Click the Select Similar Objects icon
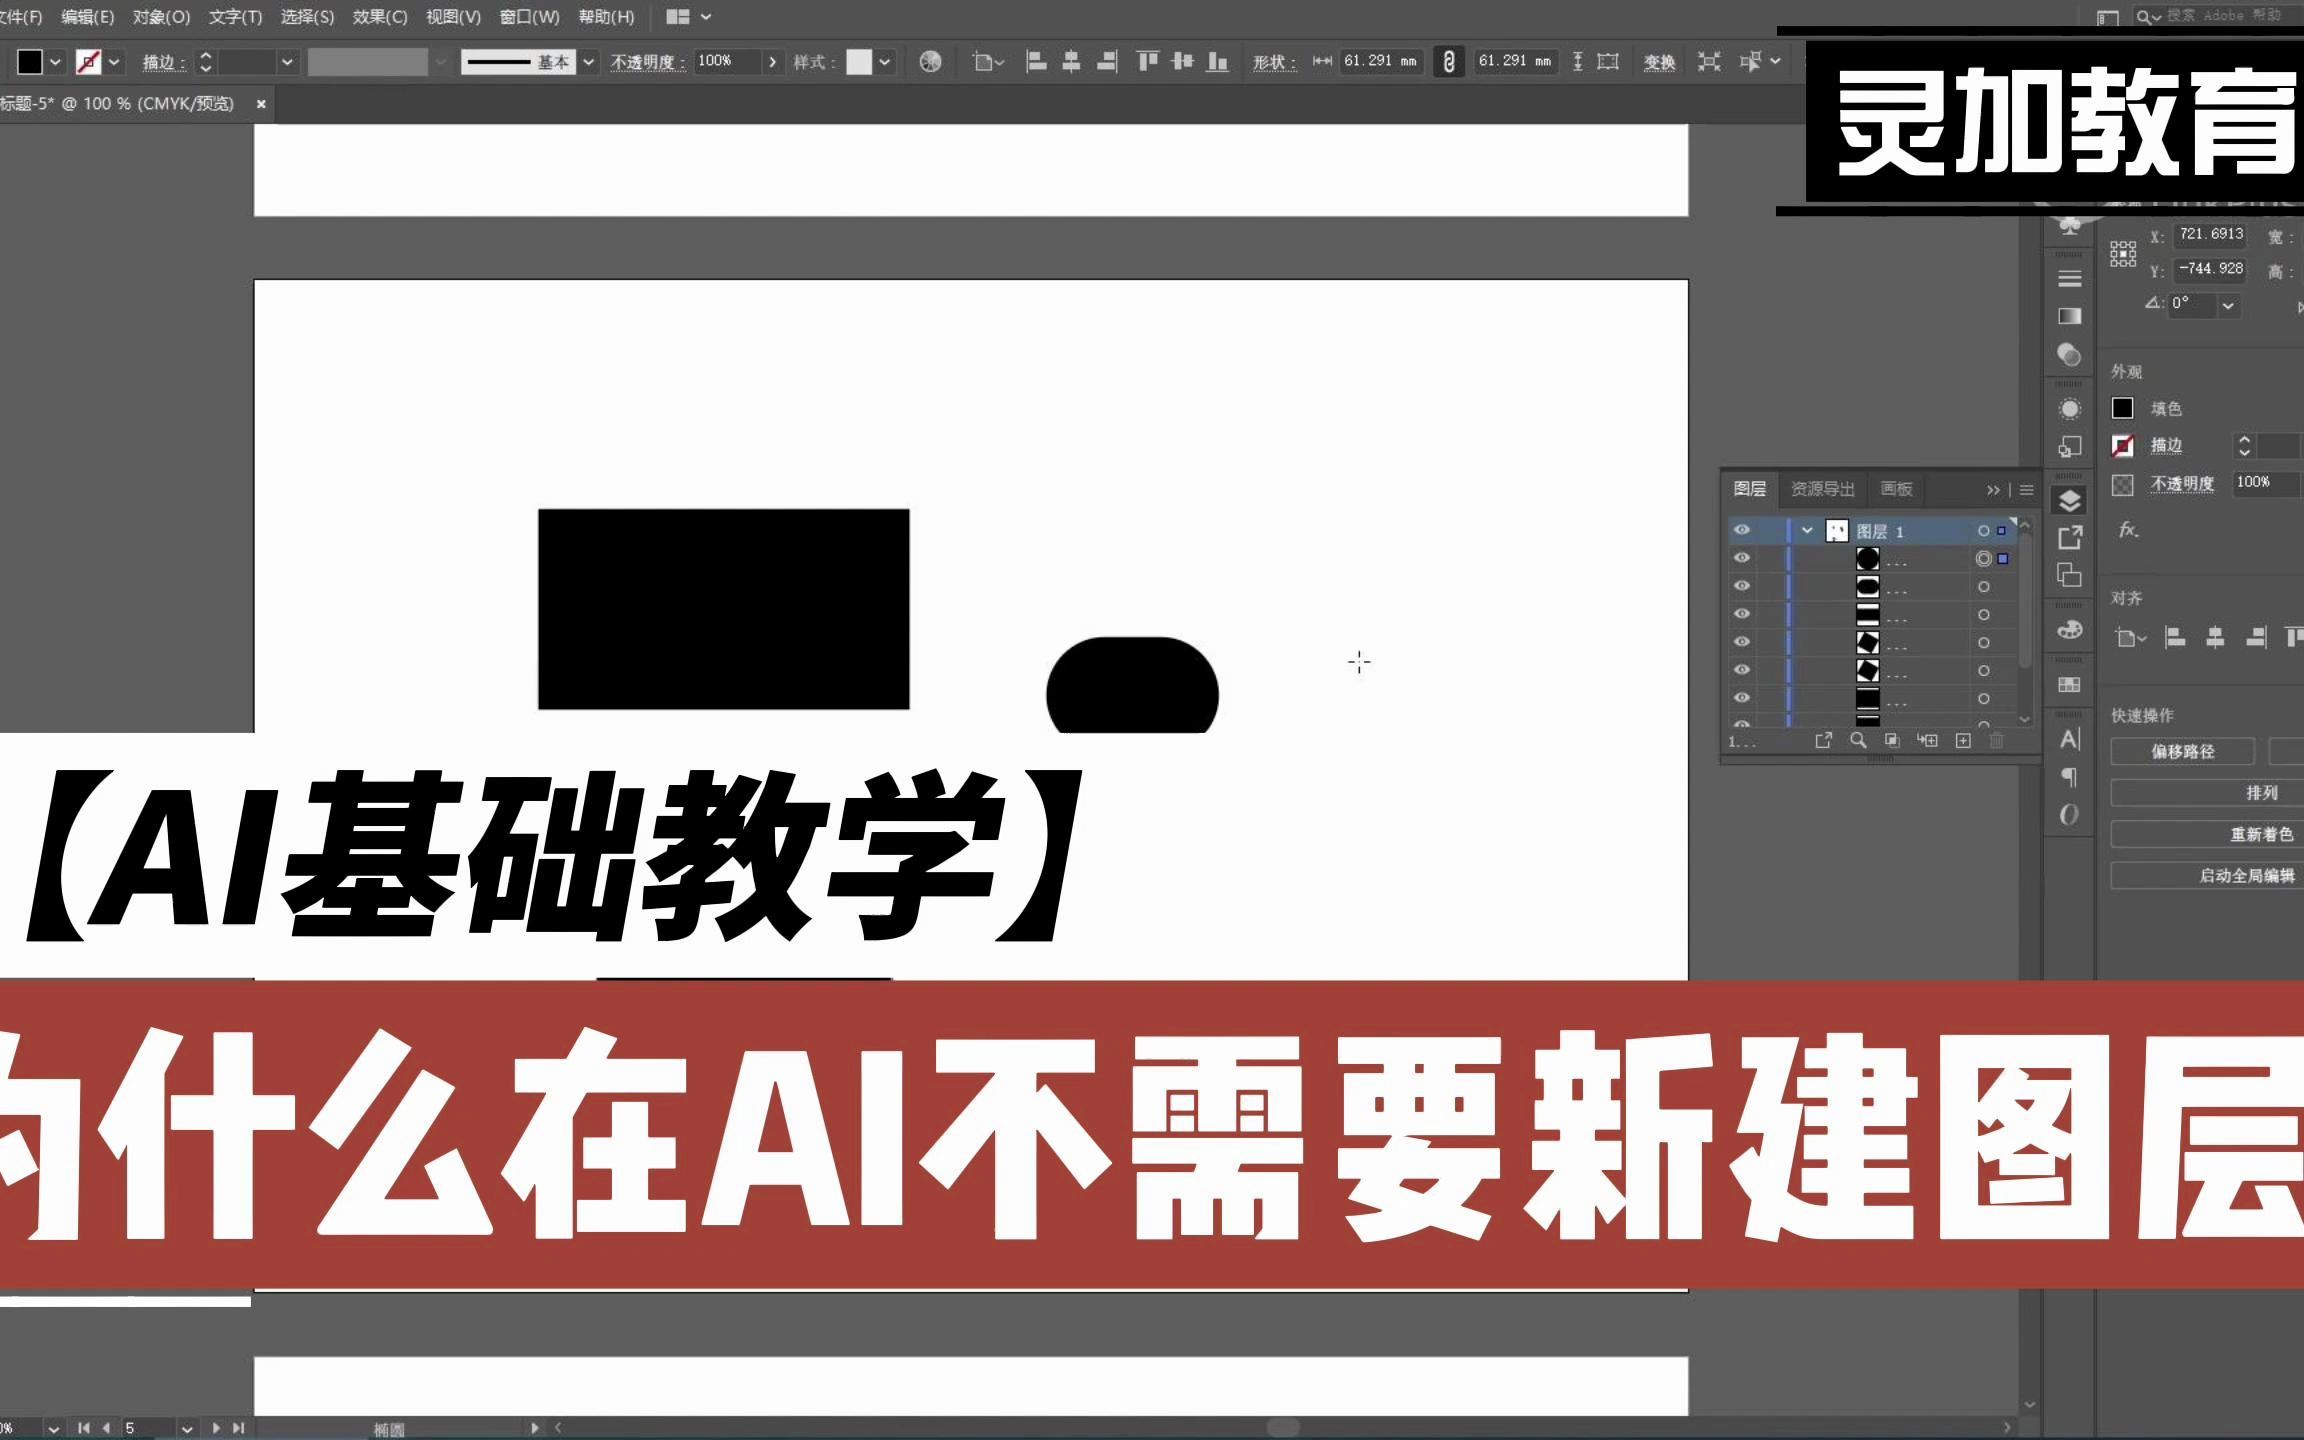The height and width of the screenshot is (1440, 2304). tap(1750, 62)
